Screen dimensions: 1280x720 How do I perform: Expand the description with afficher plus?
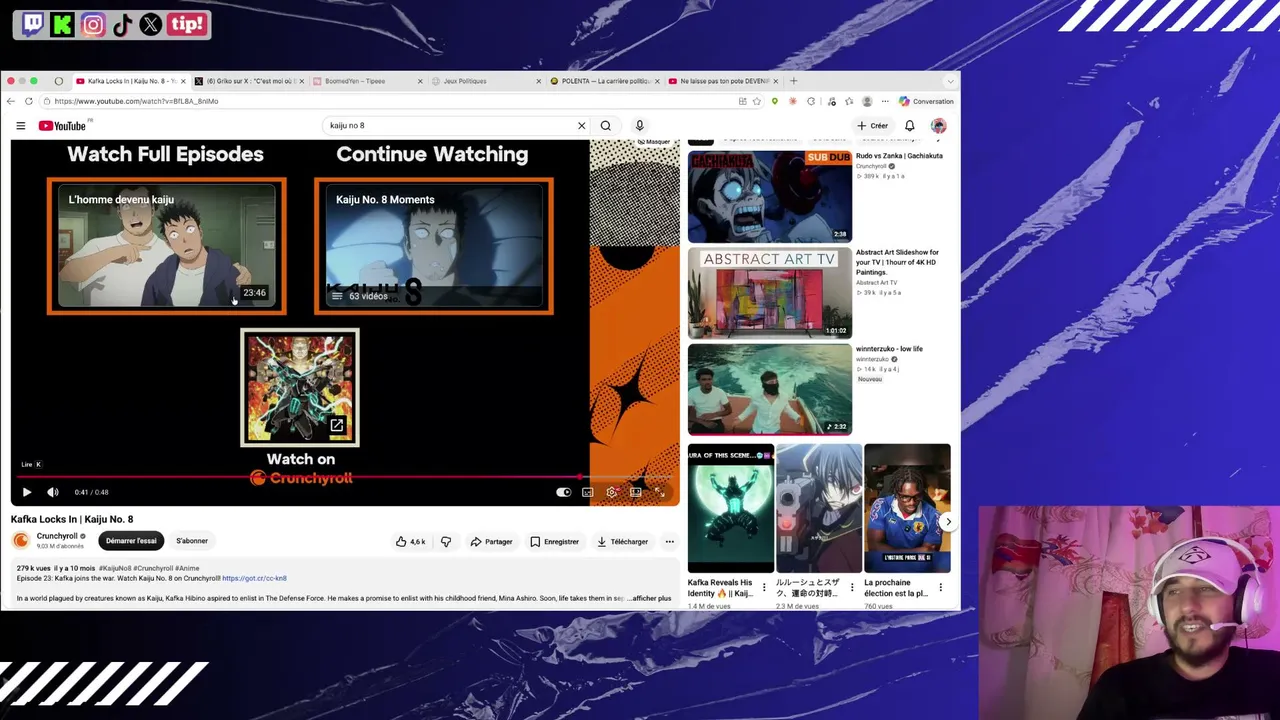coord(651,598)
